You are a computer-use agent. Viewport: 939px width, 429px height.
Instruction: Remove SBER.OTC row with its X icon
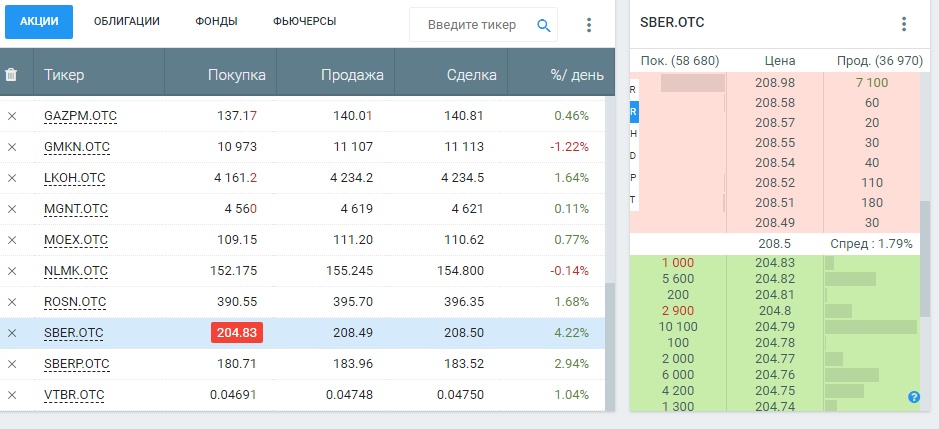coord(12,333)
